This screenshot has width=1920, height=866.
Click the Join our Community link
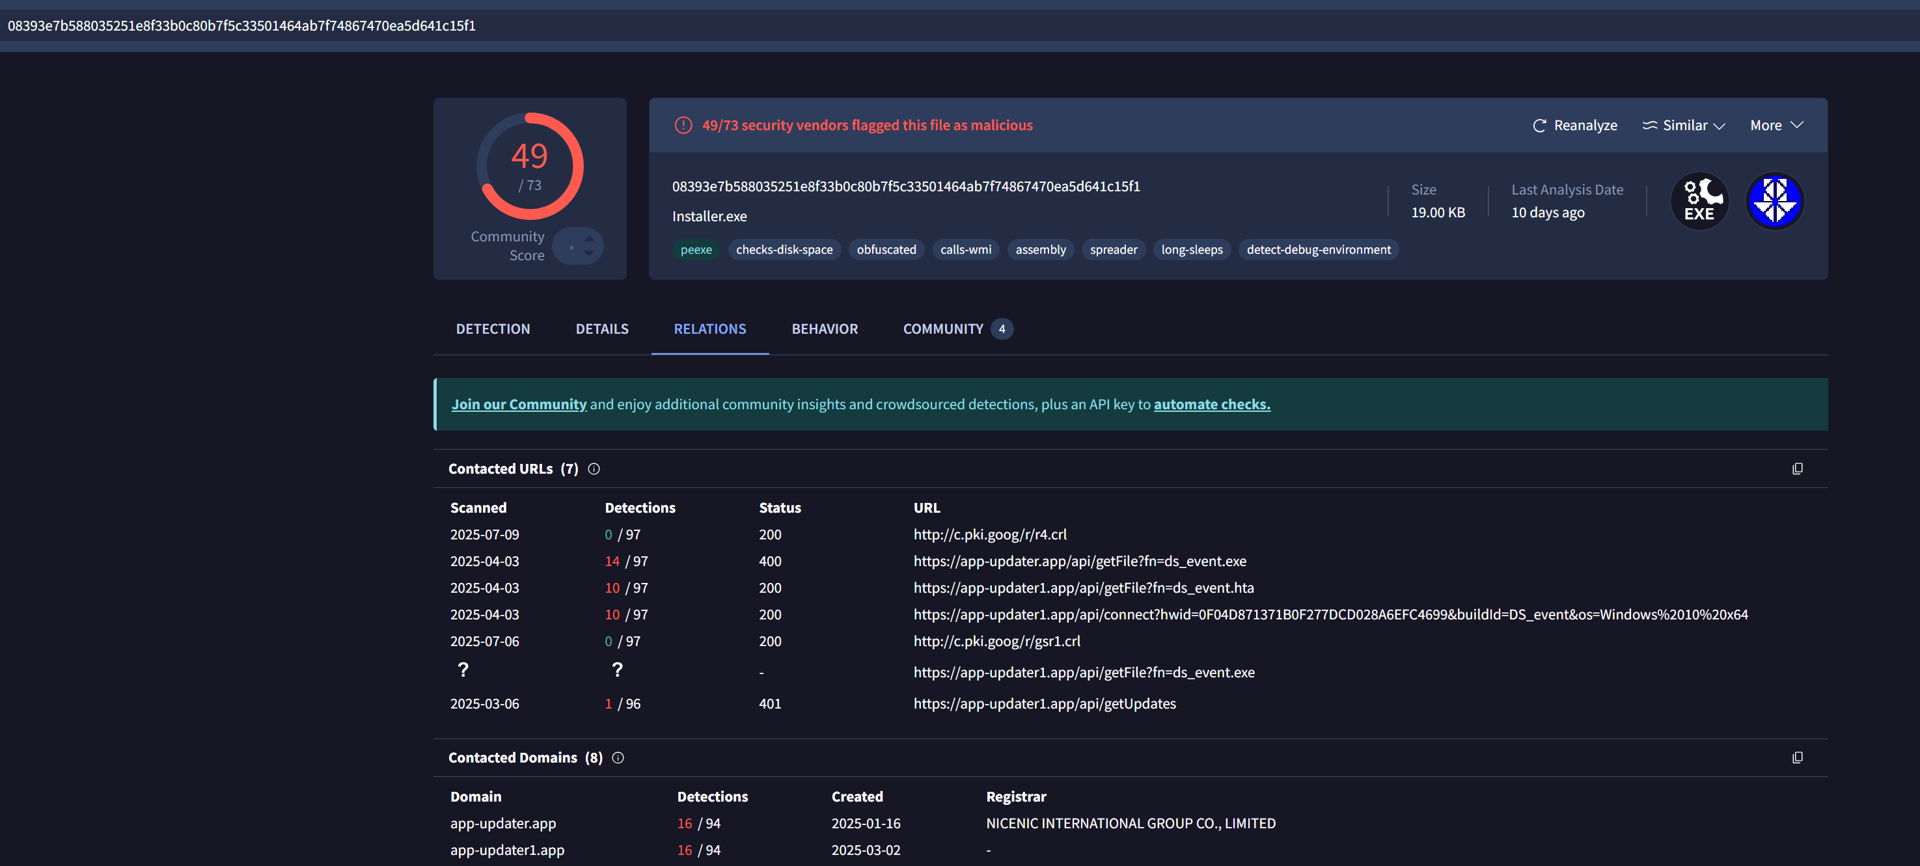tap(519, 404)
